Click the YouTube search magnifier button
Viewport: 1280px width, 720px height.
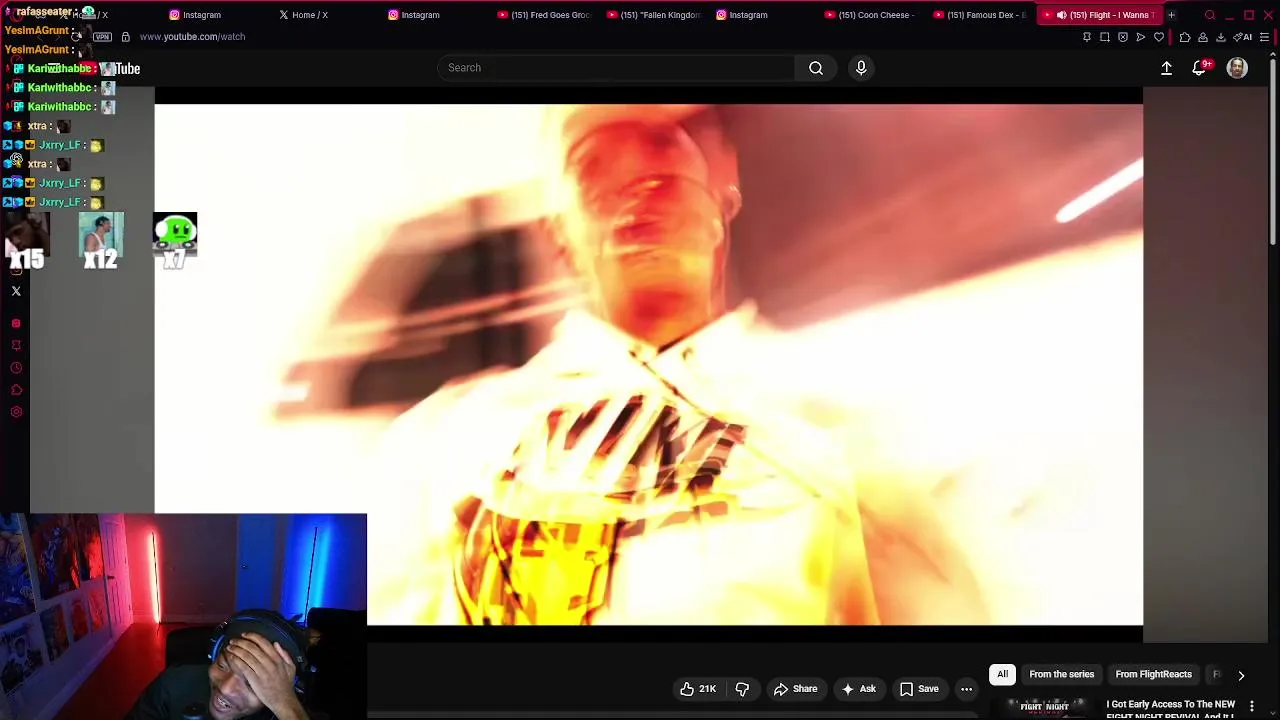coord(816,68)
